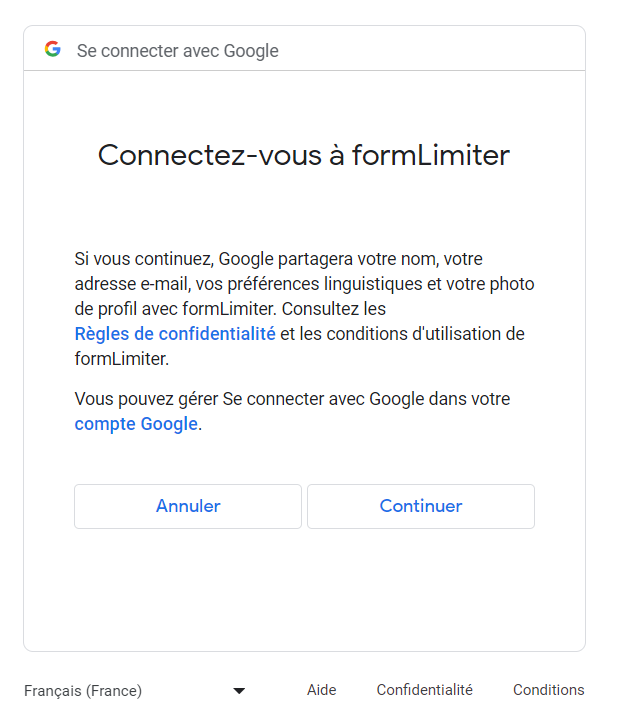
Task: Click the "Se connecter avec Google" header text
Action: [177, 51]
